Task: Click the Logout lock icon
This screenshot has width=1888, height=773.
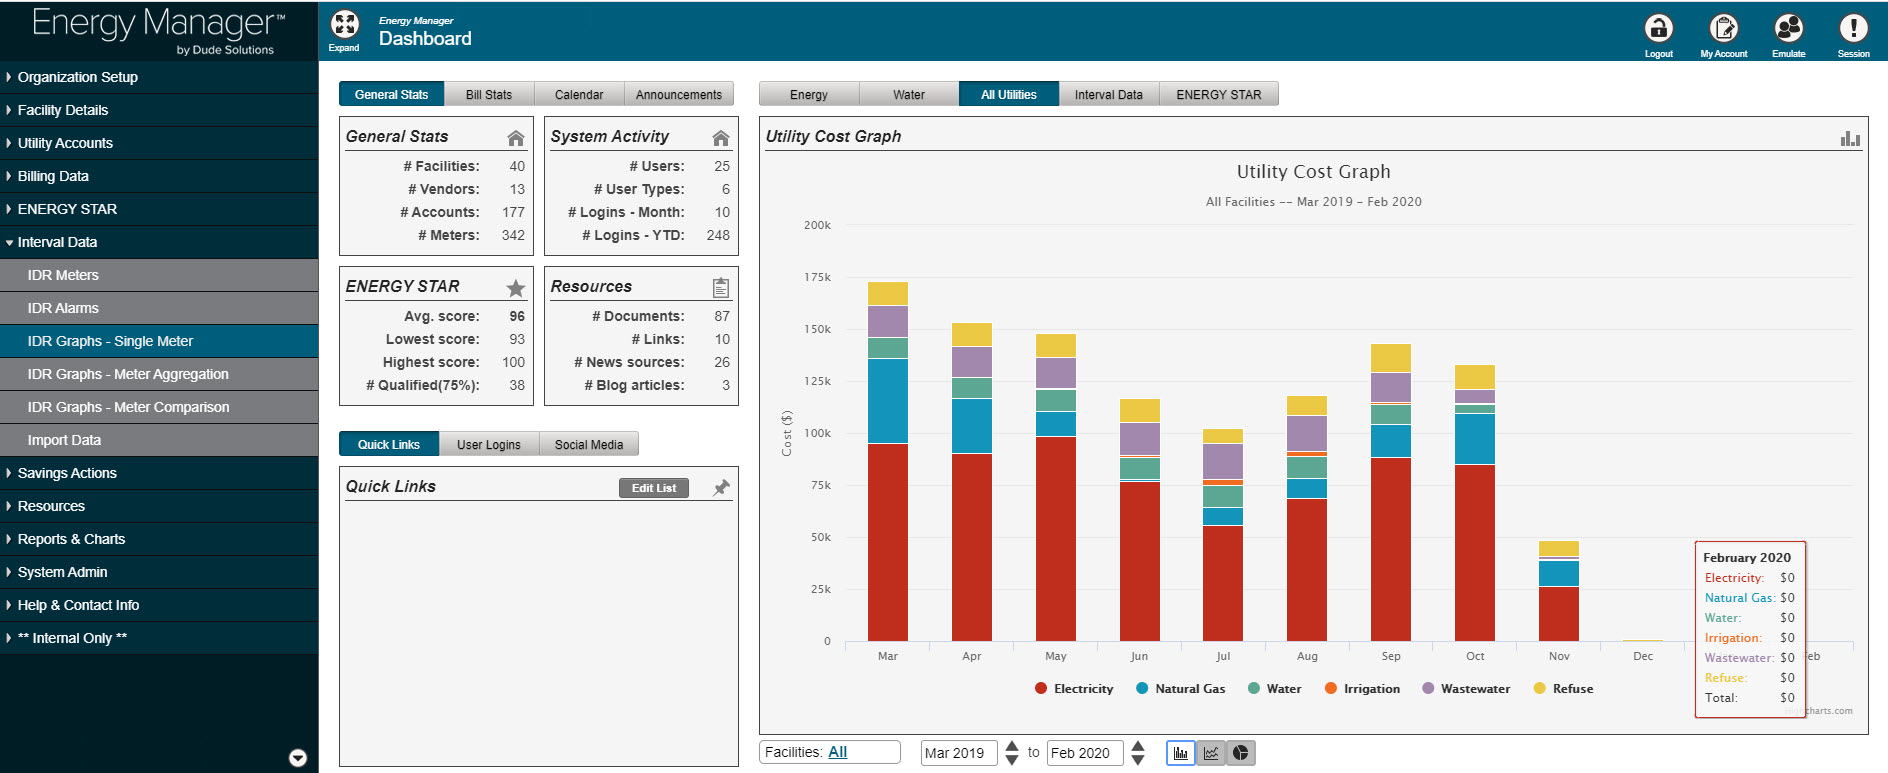Action: click(x=1658, y=27)
